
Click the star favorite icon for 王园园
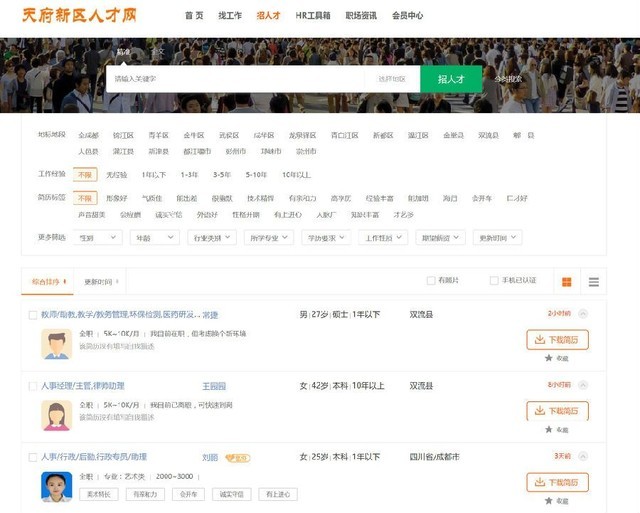coord(548,429)
